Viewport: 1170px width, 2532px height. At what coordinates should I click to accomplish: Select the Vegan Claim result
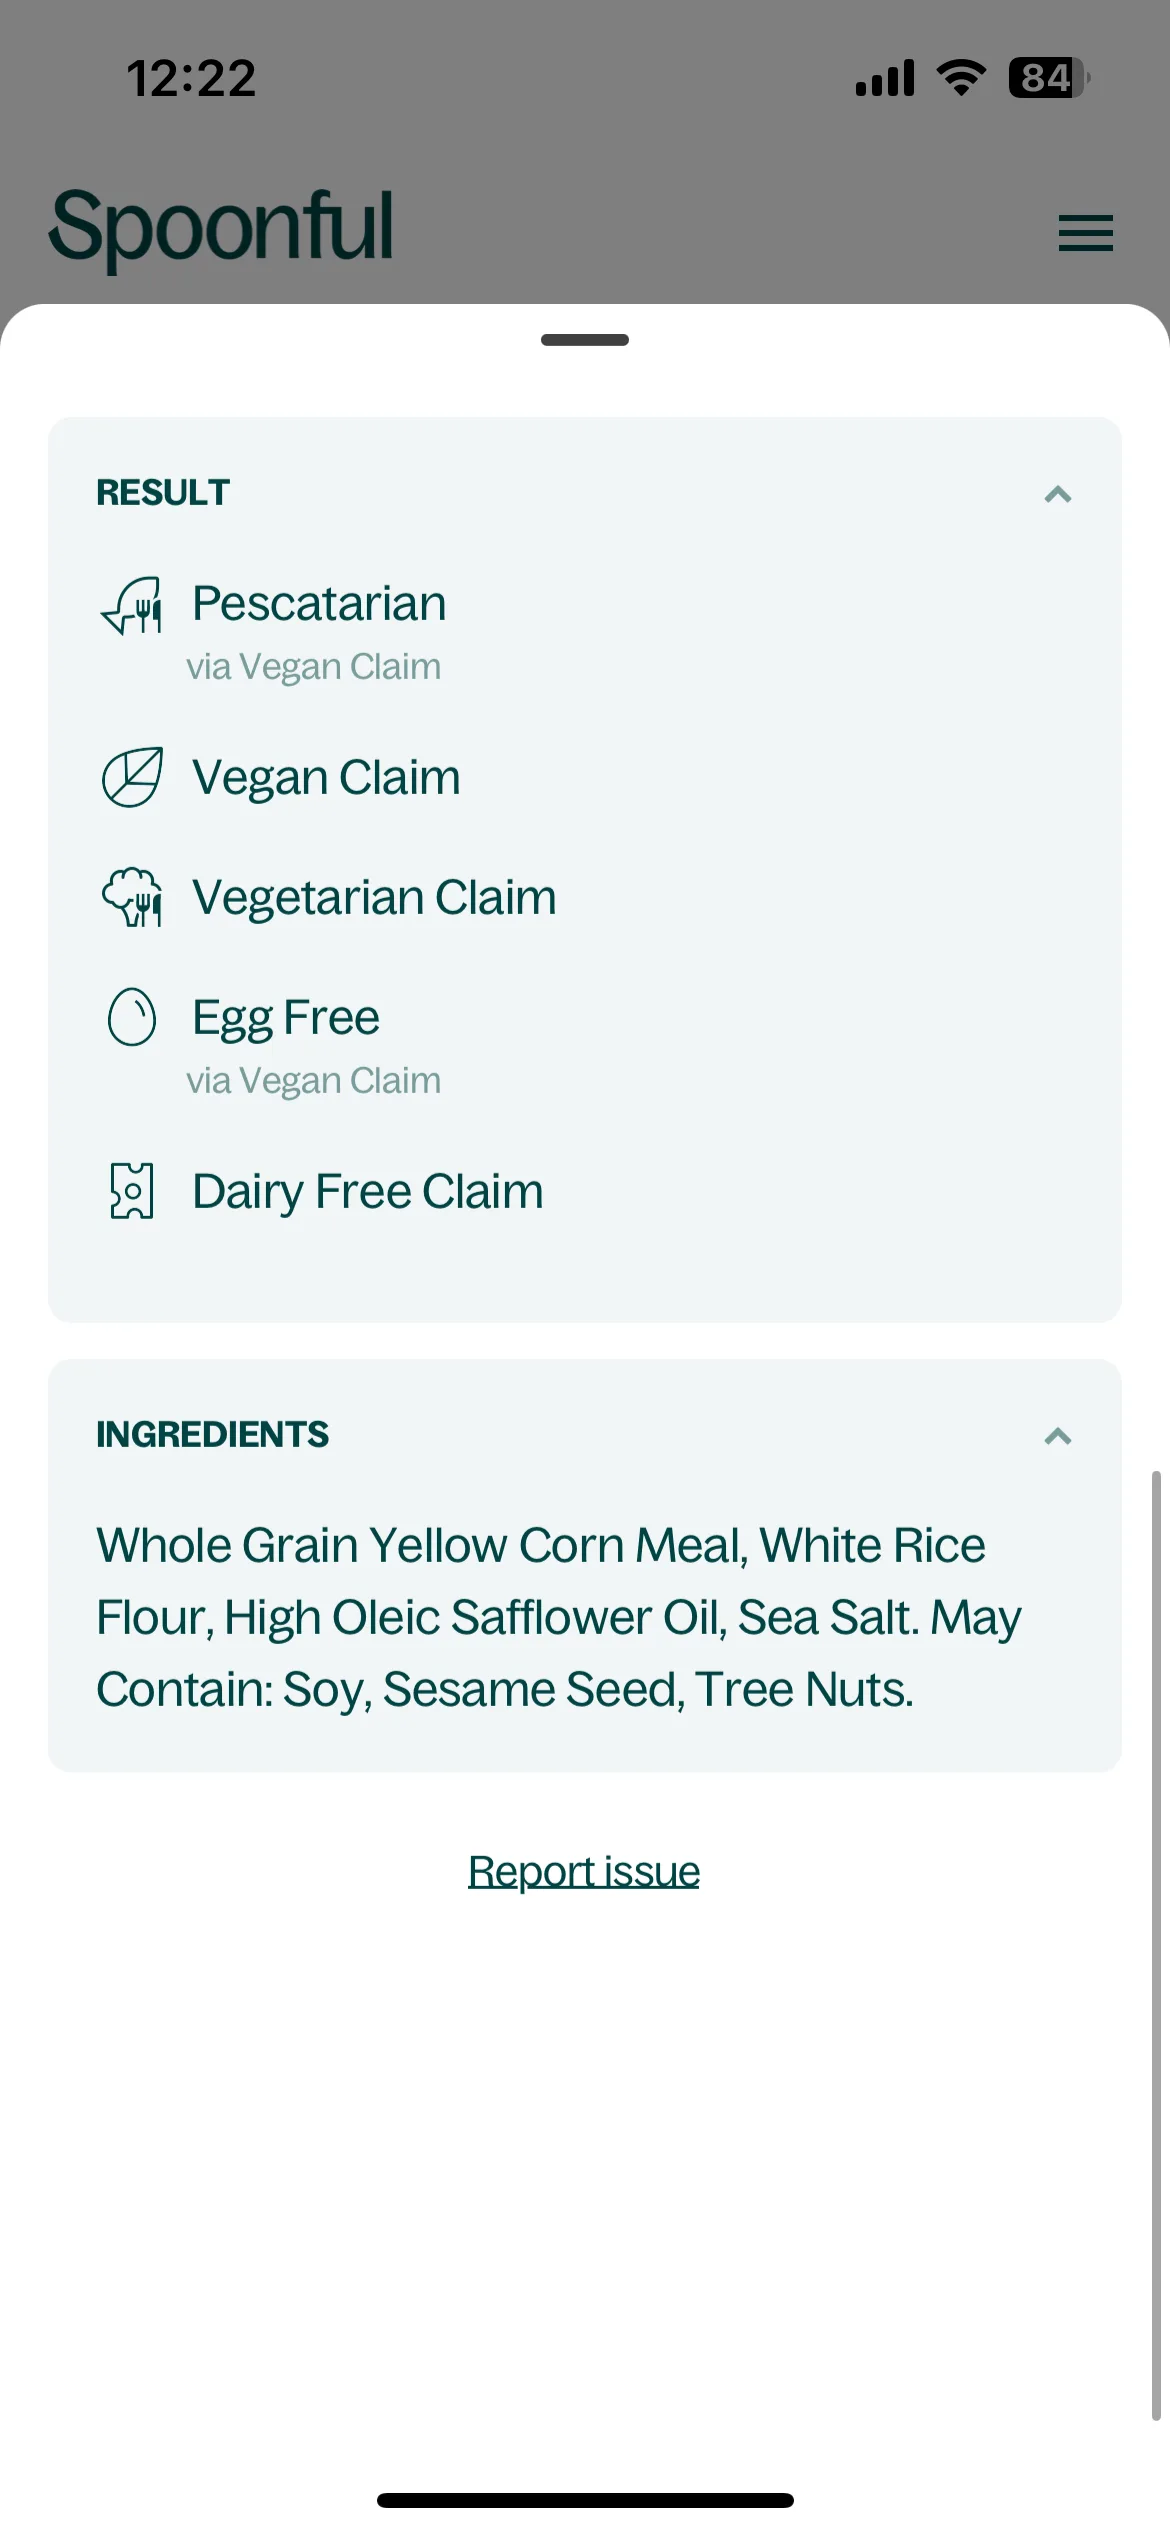click(x=326, y=778)
